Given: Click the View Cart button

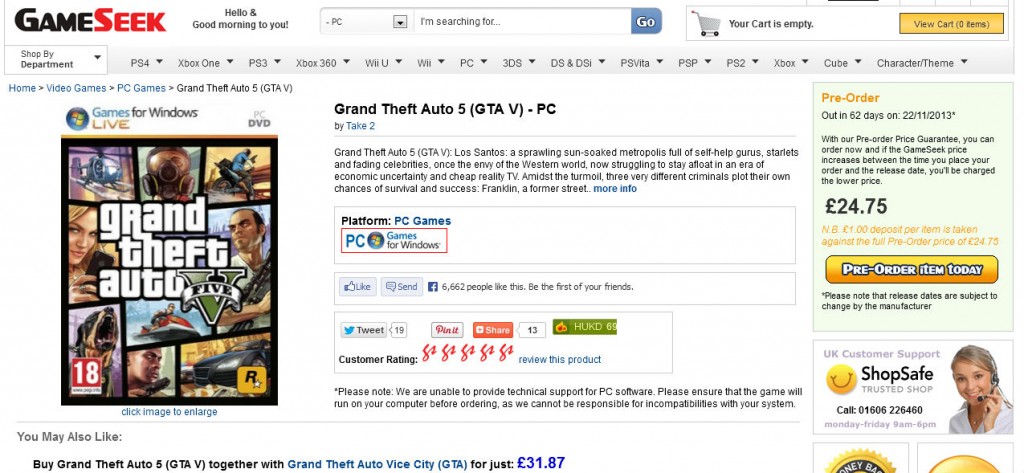Looking at the screenshot, I should pos(951,24).
